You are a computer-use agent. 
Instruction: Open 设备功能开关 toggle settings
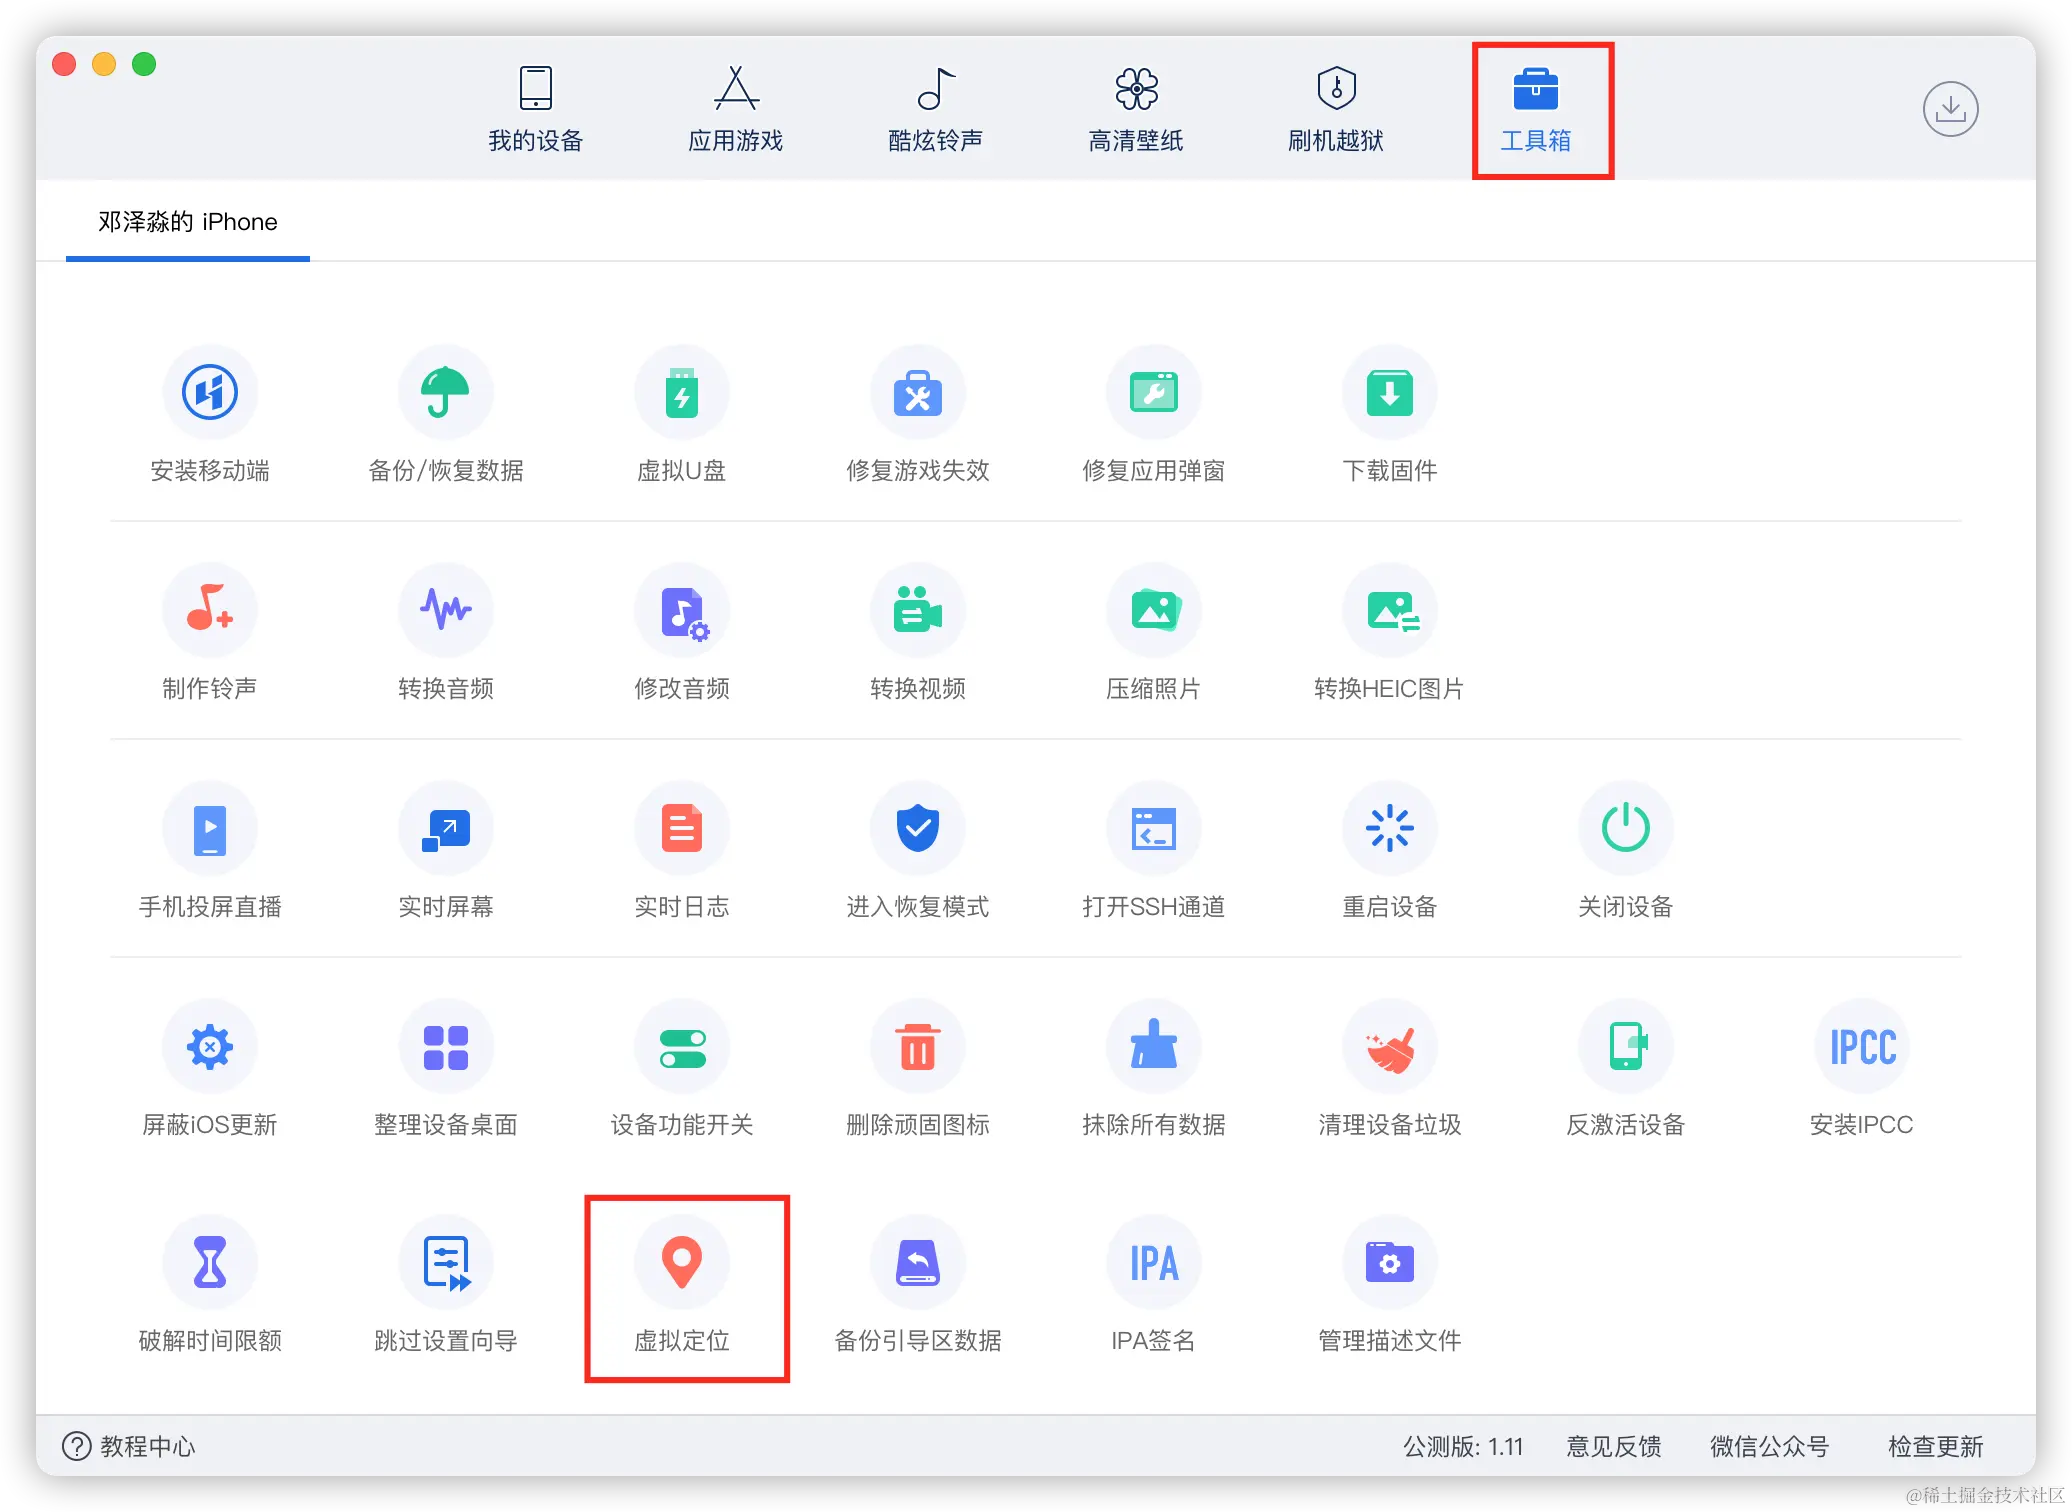[x=682, y=1047]
